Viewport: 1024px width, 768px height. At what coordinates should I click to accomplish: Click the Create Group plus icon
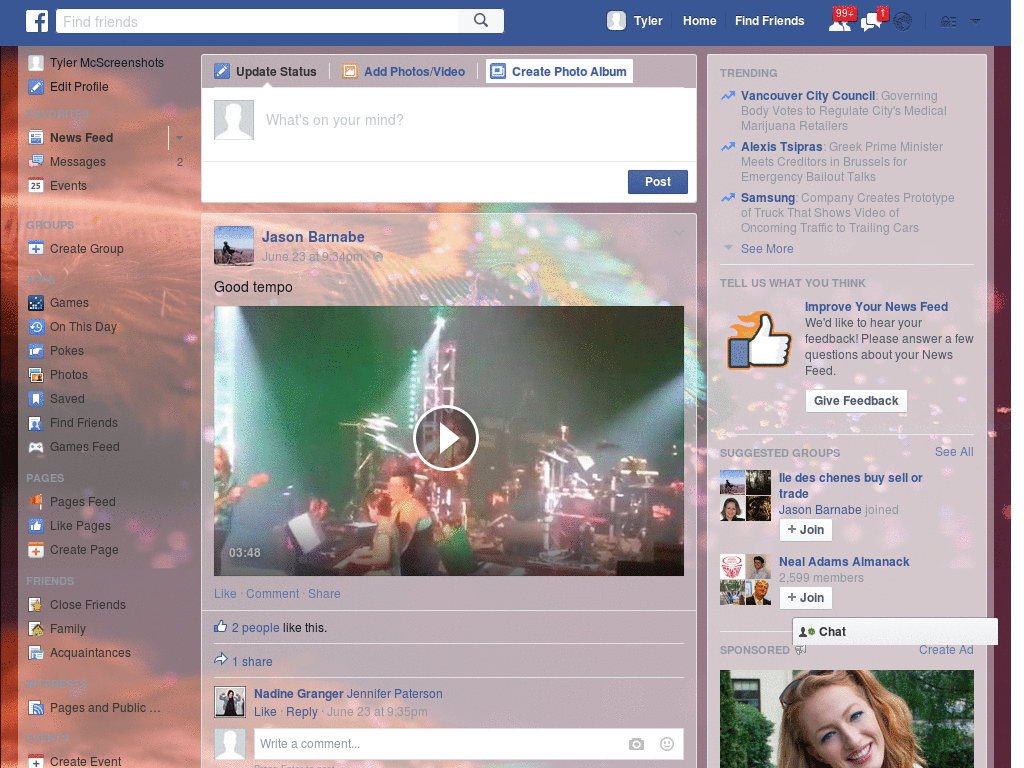36,249
